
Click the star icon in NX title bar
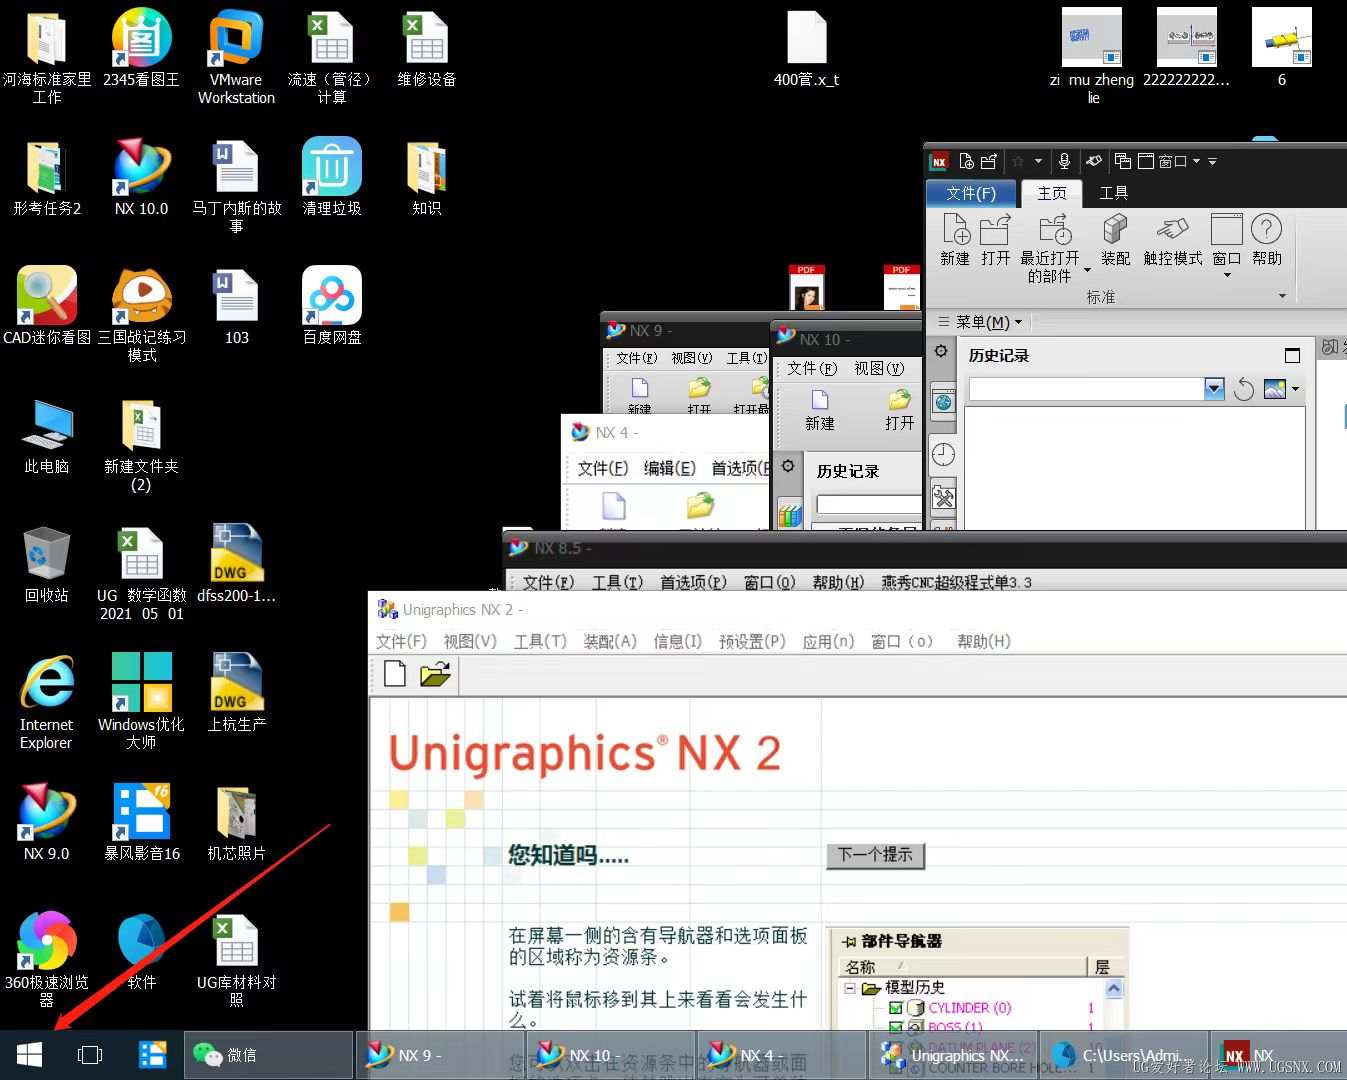tap(1018, 161)
